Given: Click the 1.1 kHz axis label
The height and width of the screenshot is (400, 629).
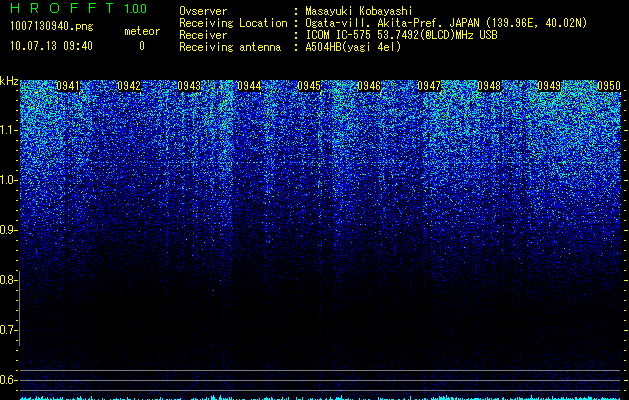Looking at the screenshot, I should click(9, 130).
